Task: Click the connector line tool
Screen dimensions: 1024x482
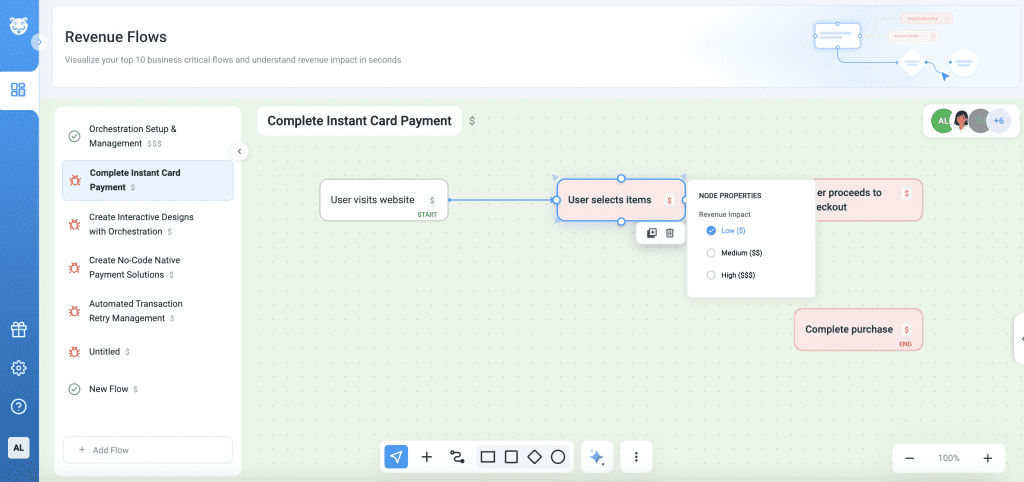Action: click(457, 457)
